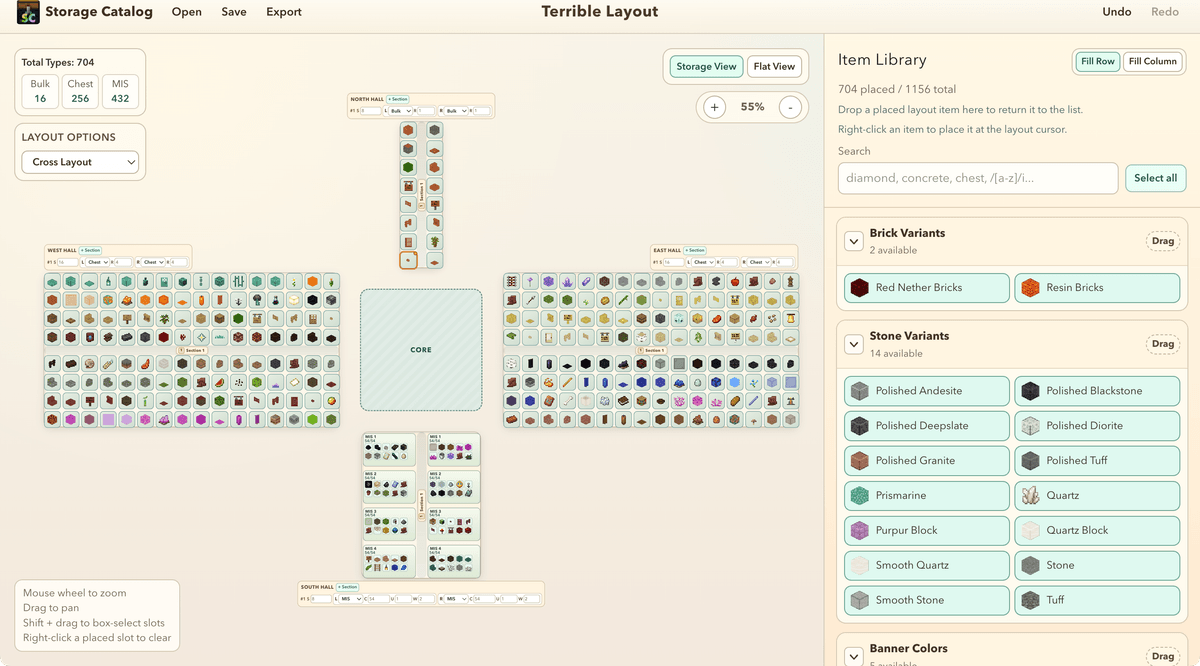The width and height of the screenshot is (1200, 666).
Task: Open East Hall right Chest type dropdown
Action: (759, 262)
